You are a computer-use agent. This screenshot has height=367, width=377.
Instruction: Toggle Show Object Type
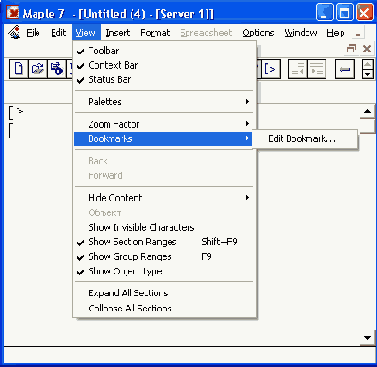point(163,271)
